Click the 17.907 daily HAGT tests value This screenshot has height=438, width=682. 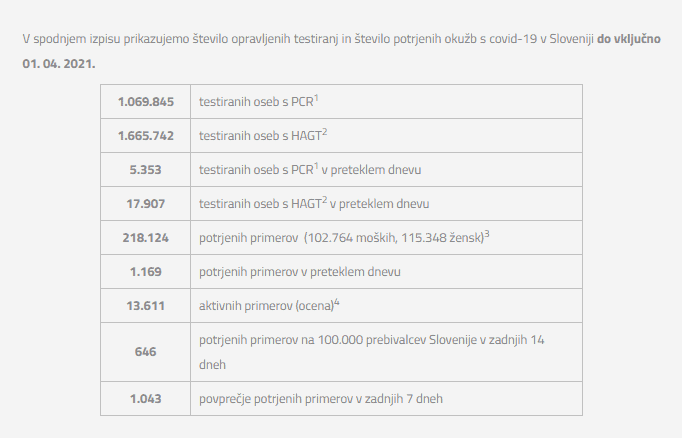pyautogui.click(x=146, y=203)
